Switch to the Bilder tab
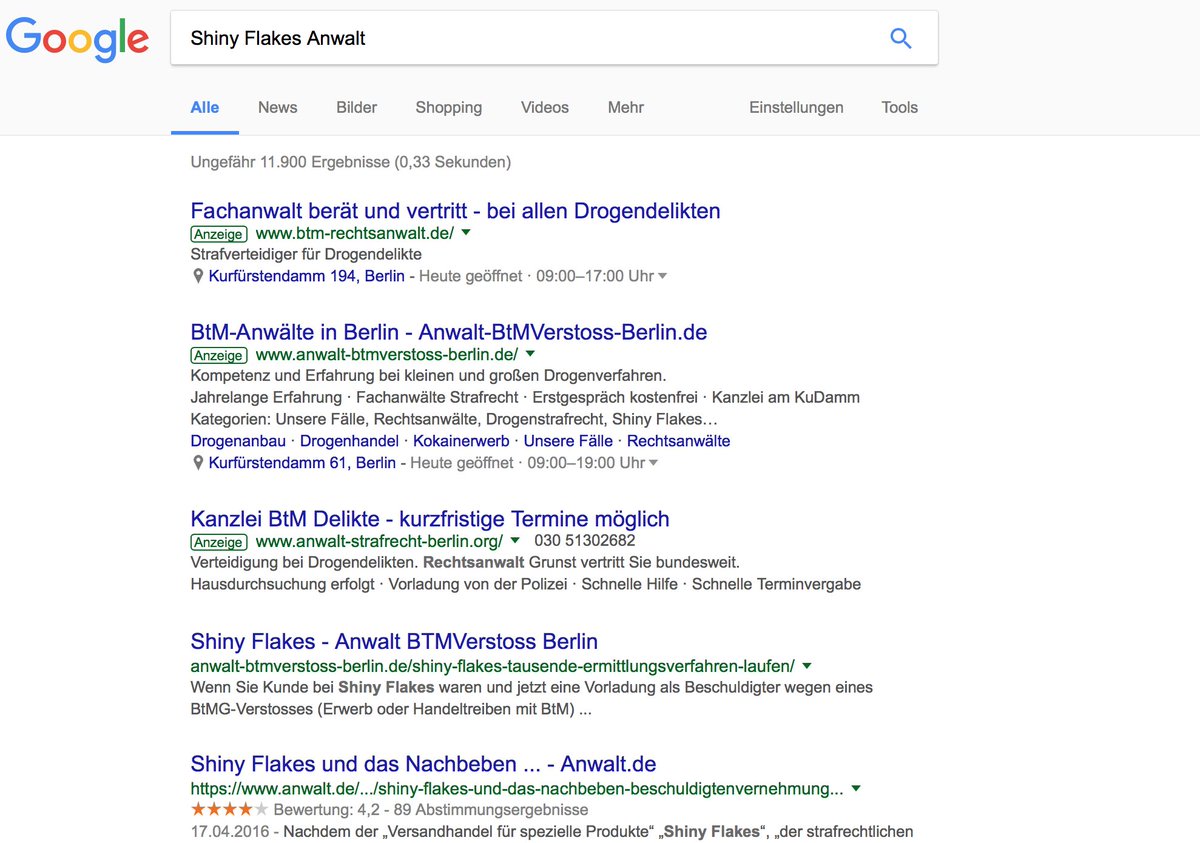The width and height of the screenshot is (1200, 843). point(357,107)
